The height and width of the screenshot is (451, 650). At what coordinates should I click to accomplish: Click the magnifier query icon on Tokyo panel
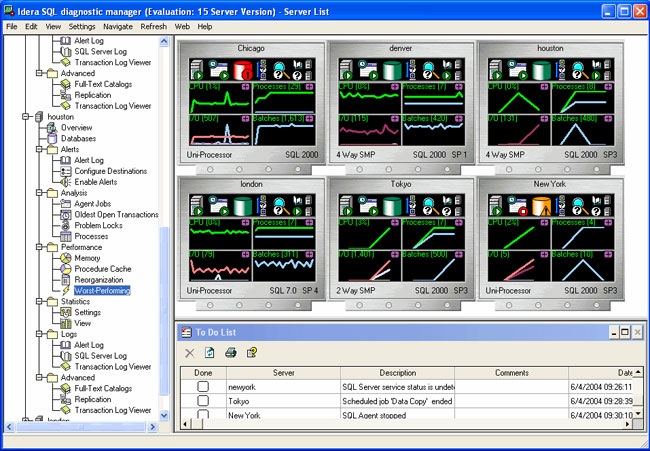[x=432, y=206]
